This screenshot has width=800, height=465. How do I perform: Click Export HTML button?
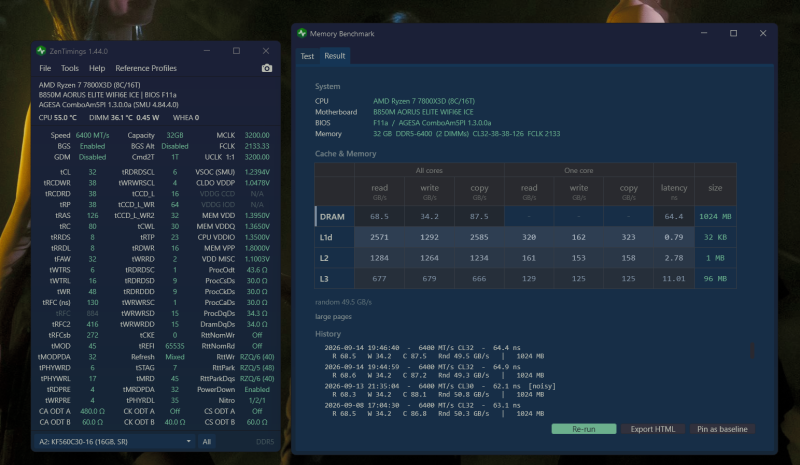(x=653, y=429)
